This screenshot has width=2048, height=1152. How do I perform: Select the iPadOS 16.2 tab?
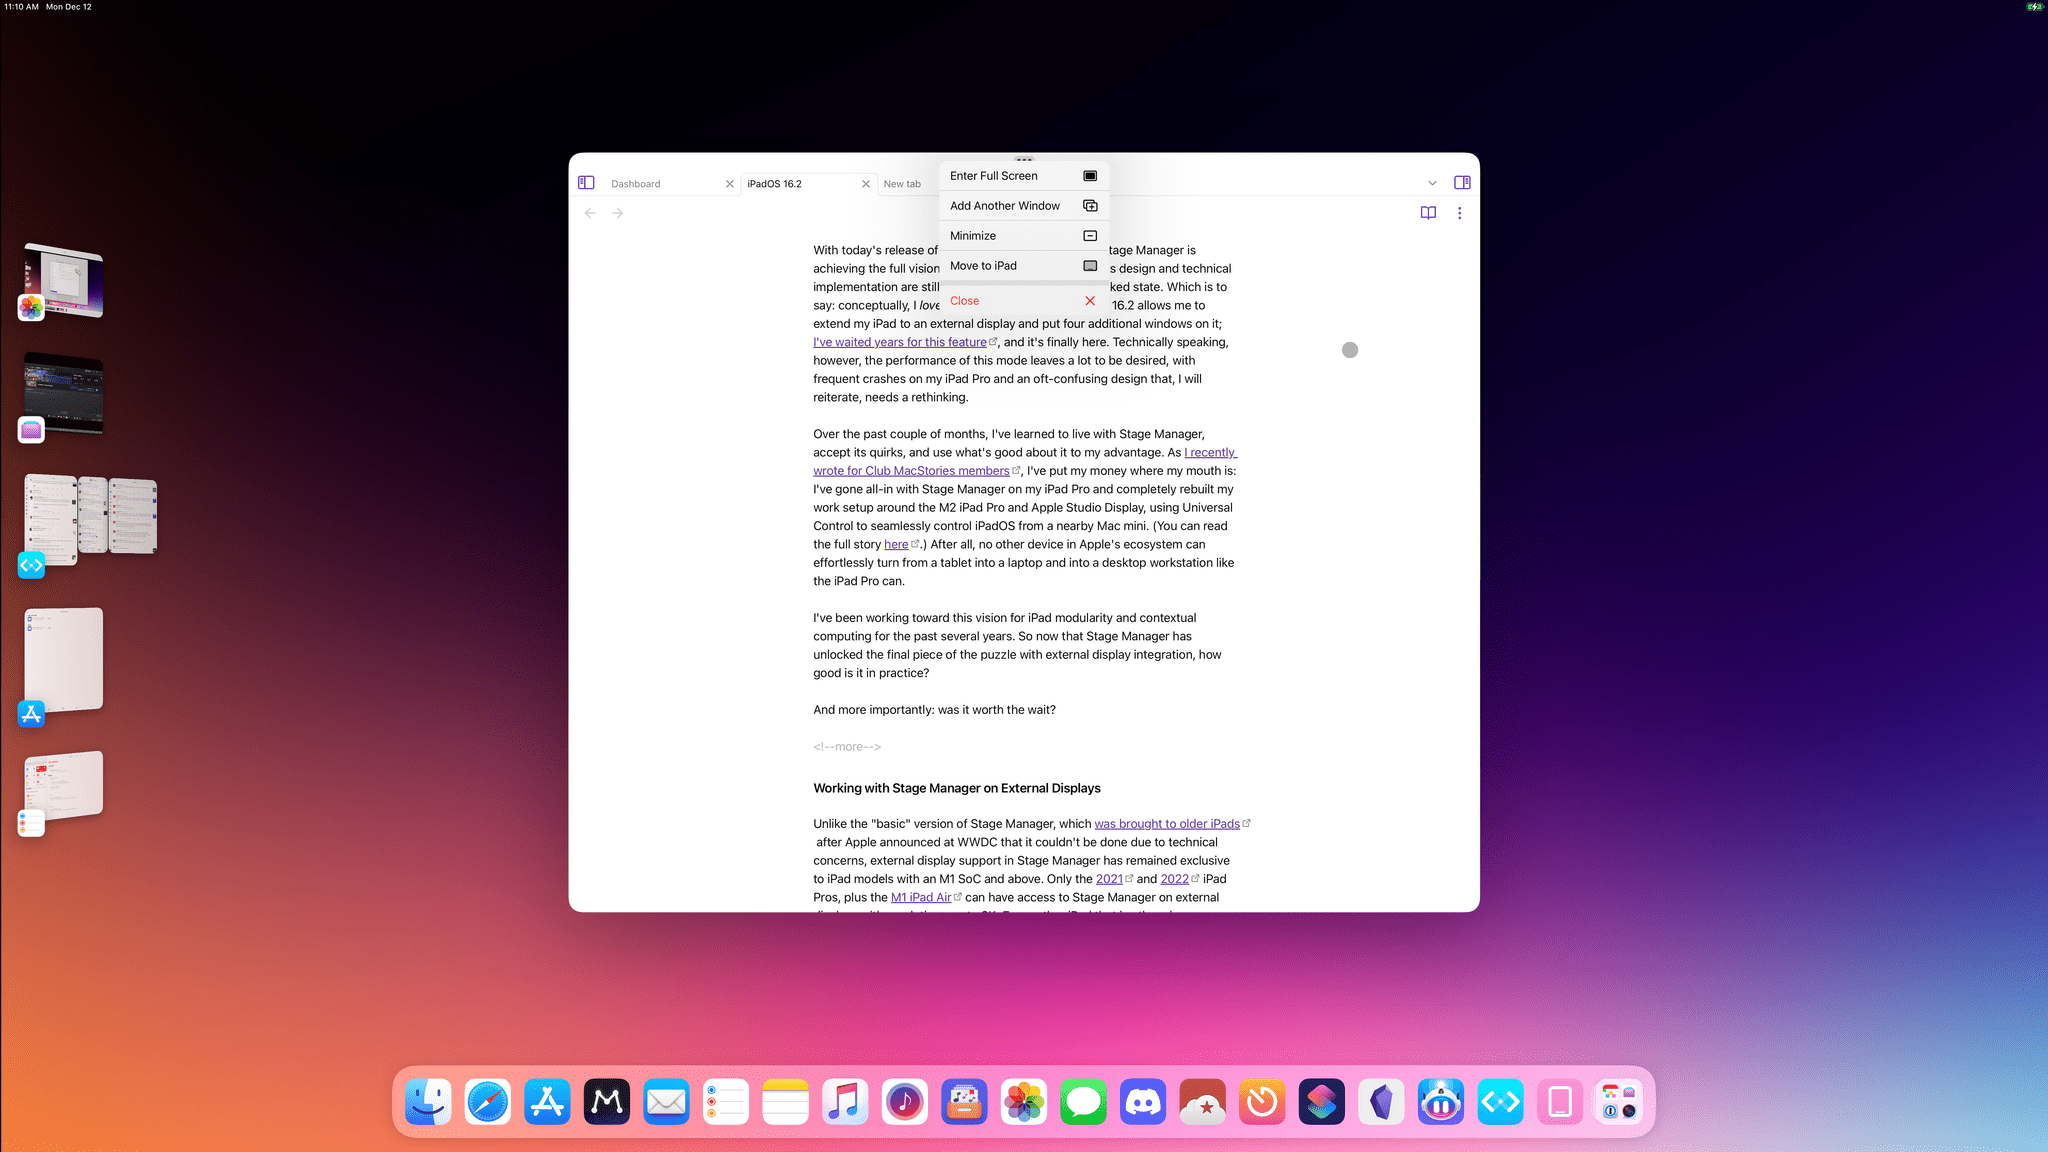click(774, 184)
